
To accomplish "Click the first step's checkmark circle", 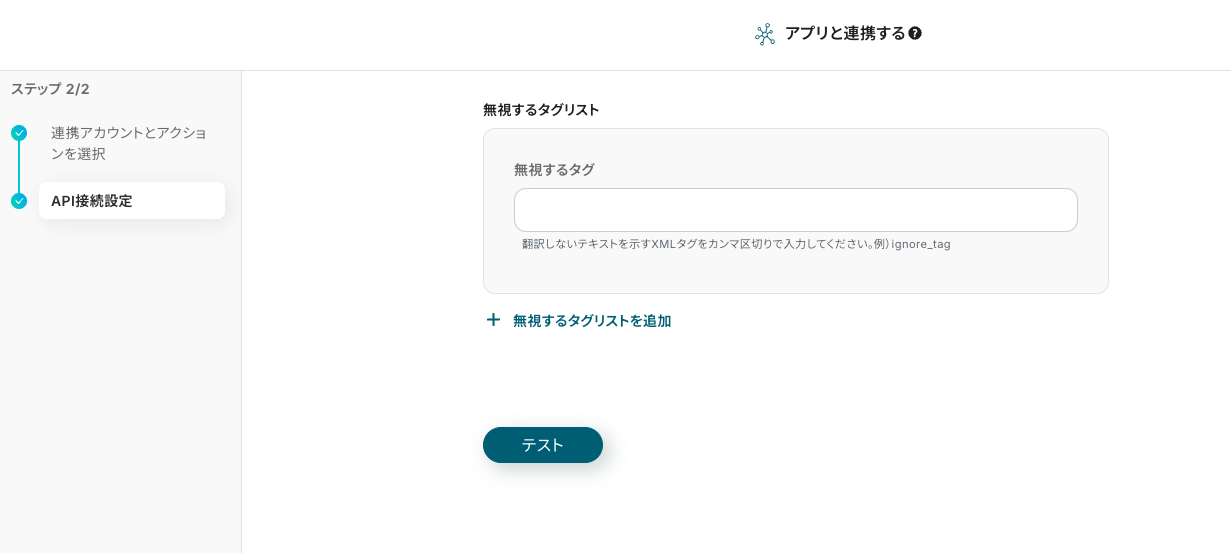I will [x=19, y=133].
